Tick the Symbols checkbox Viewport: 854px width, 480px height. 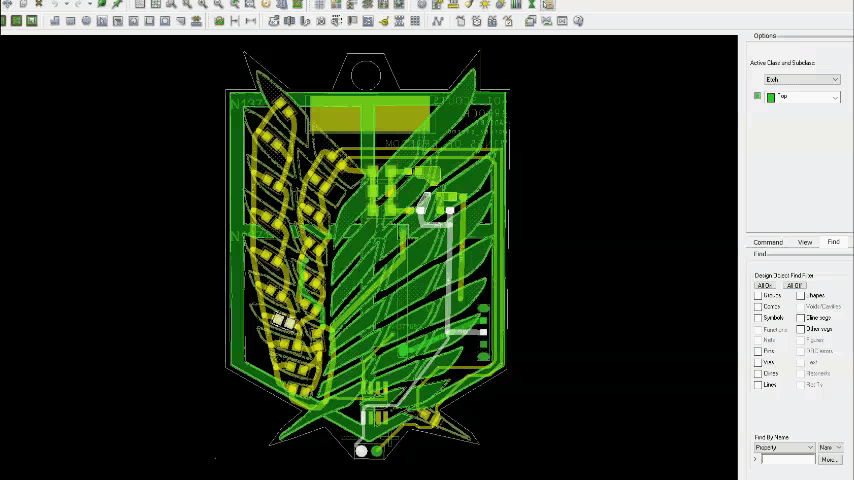[758, 318]
